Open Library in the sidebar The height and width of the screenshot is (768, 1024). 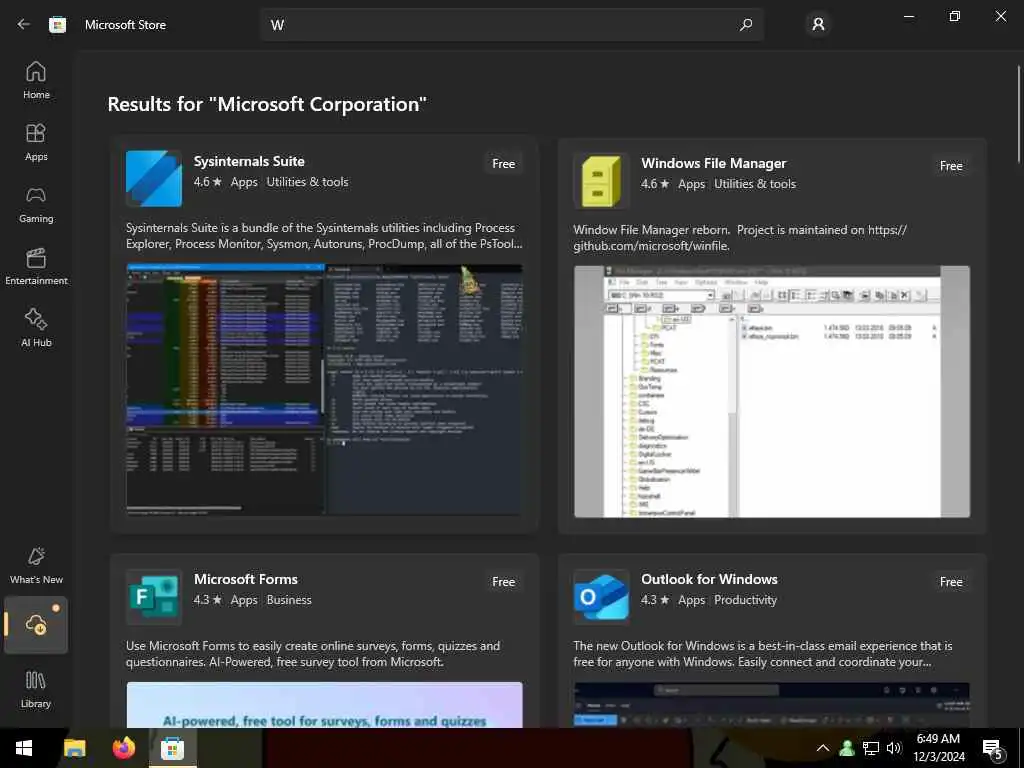click(36, 690)
